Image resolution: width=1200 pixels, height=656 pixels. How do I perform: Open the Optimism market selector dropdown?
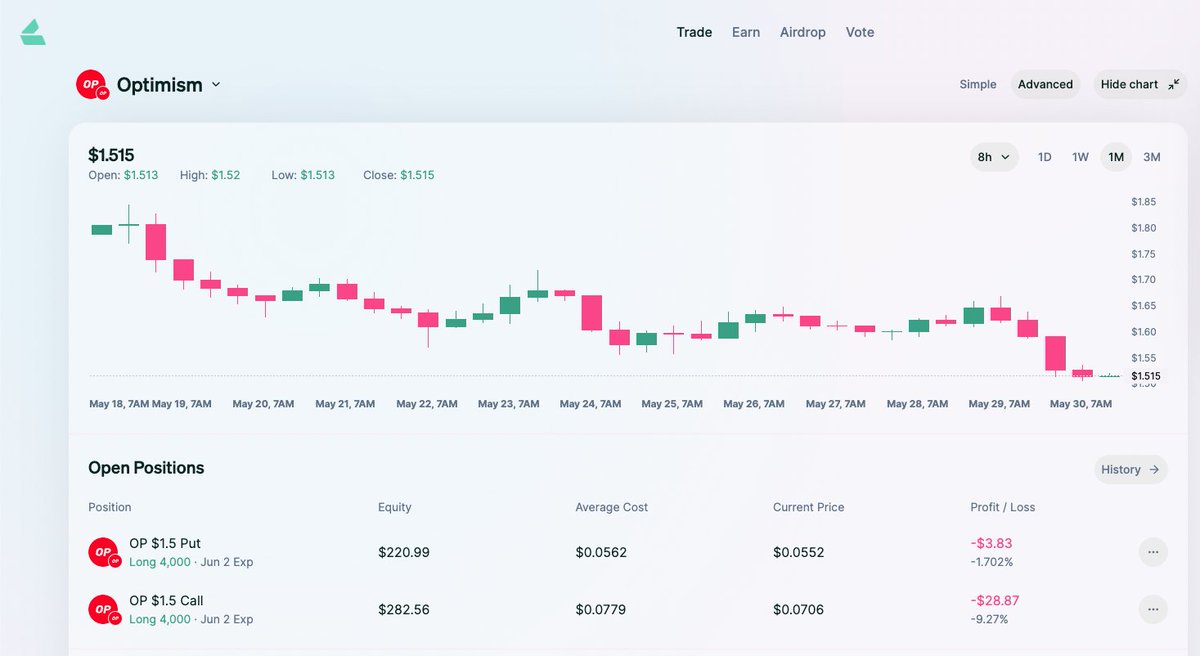click(216, 84)
